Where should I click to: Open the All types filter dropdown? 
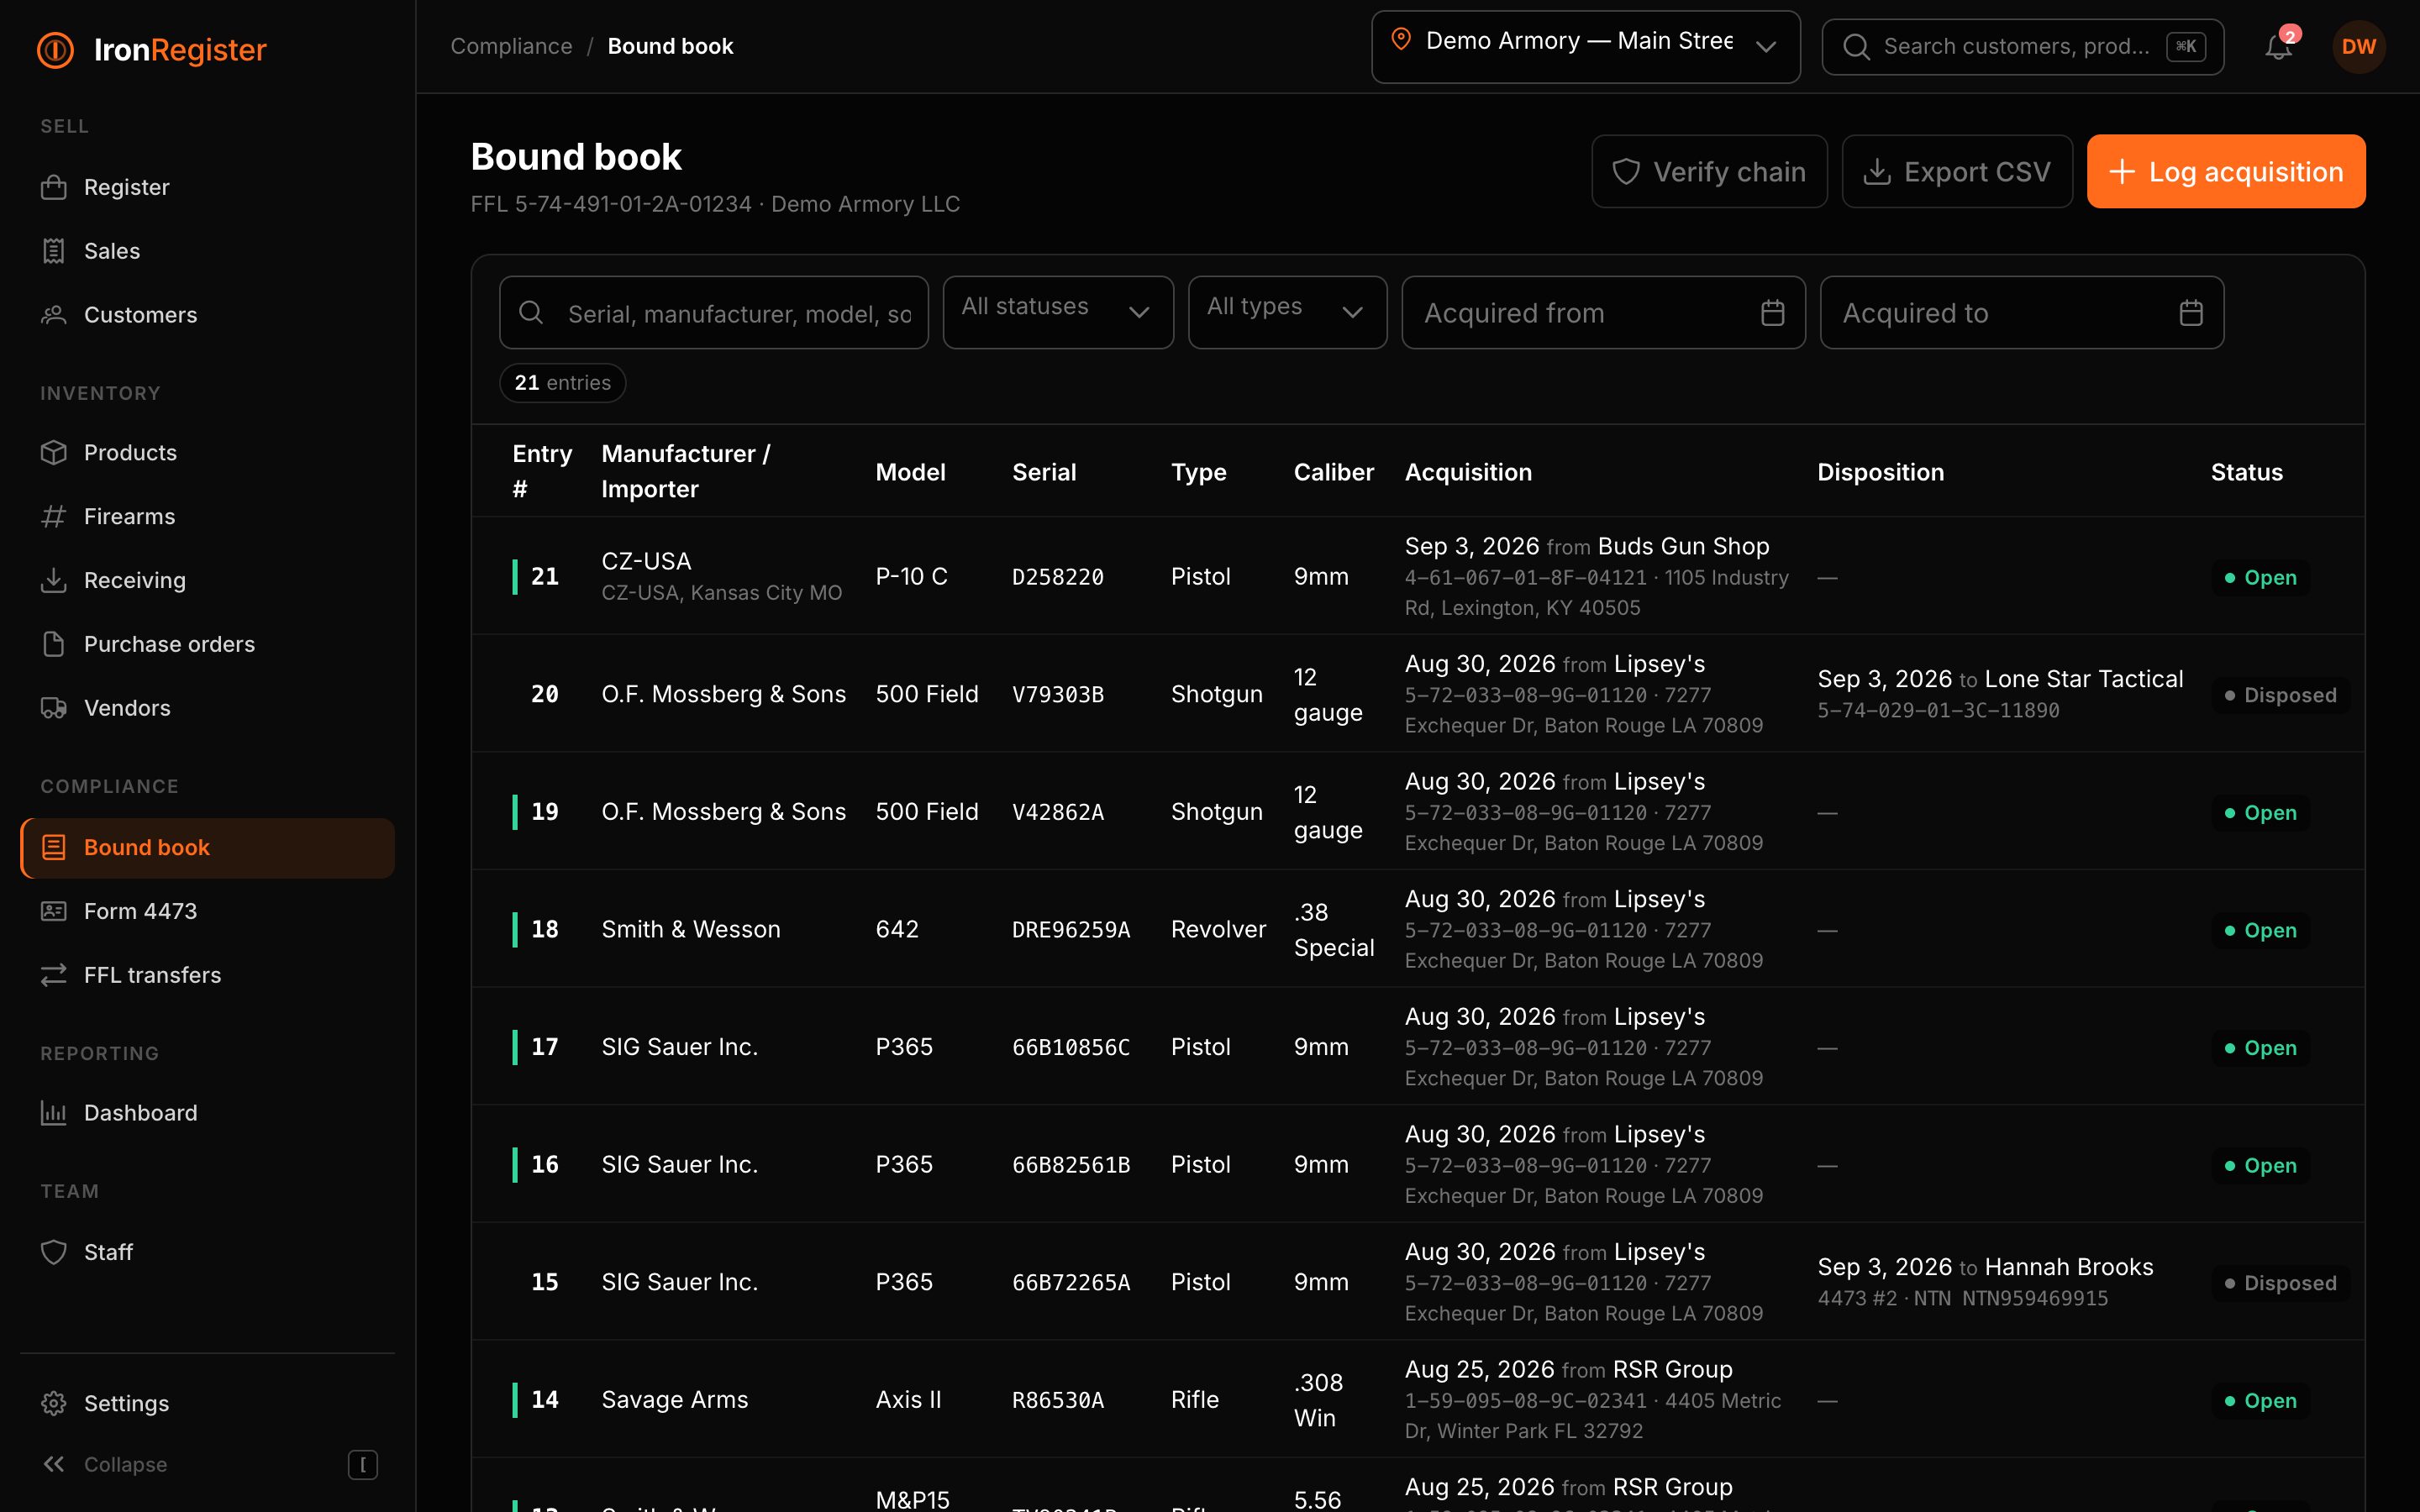point(1287,312)
